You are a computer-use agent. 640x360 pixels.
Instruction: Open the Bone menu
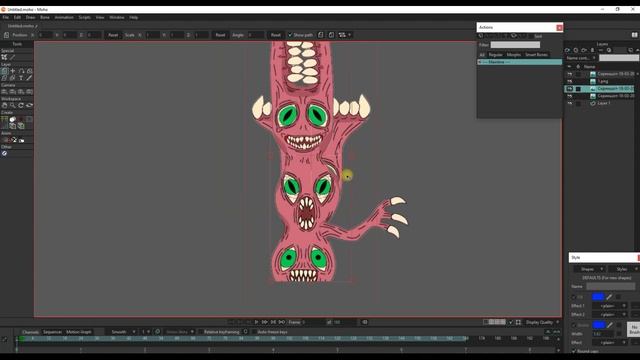pyautogui.click(x=45, y=18)
